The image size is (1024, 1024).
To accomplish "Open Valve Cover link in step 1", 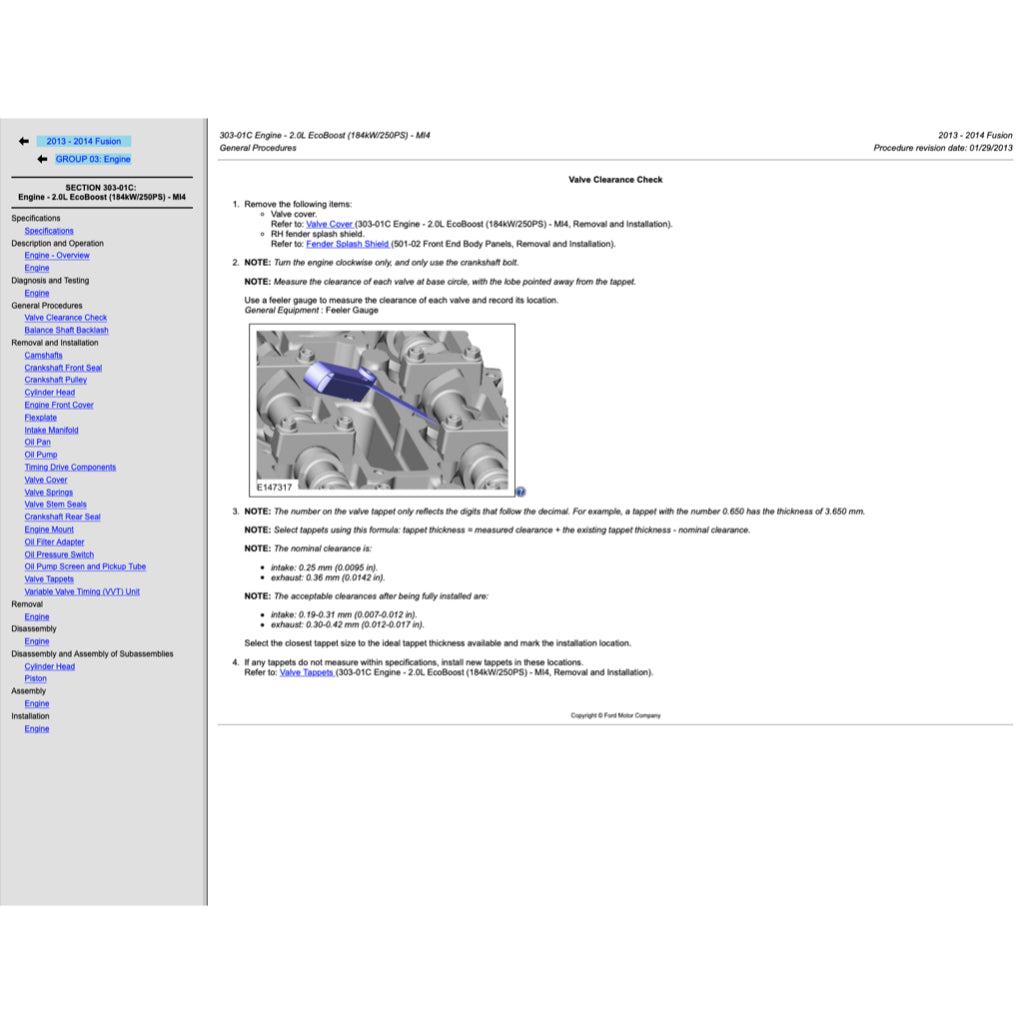I will pos(329,225).
